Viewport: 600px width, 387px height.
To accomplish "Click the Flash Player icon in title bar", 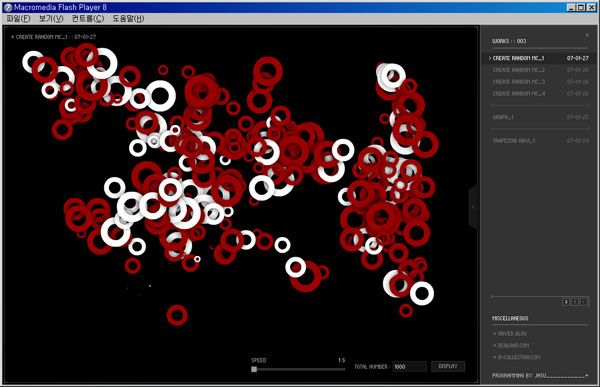I will (8, 7).
